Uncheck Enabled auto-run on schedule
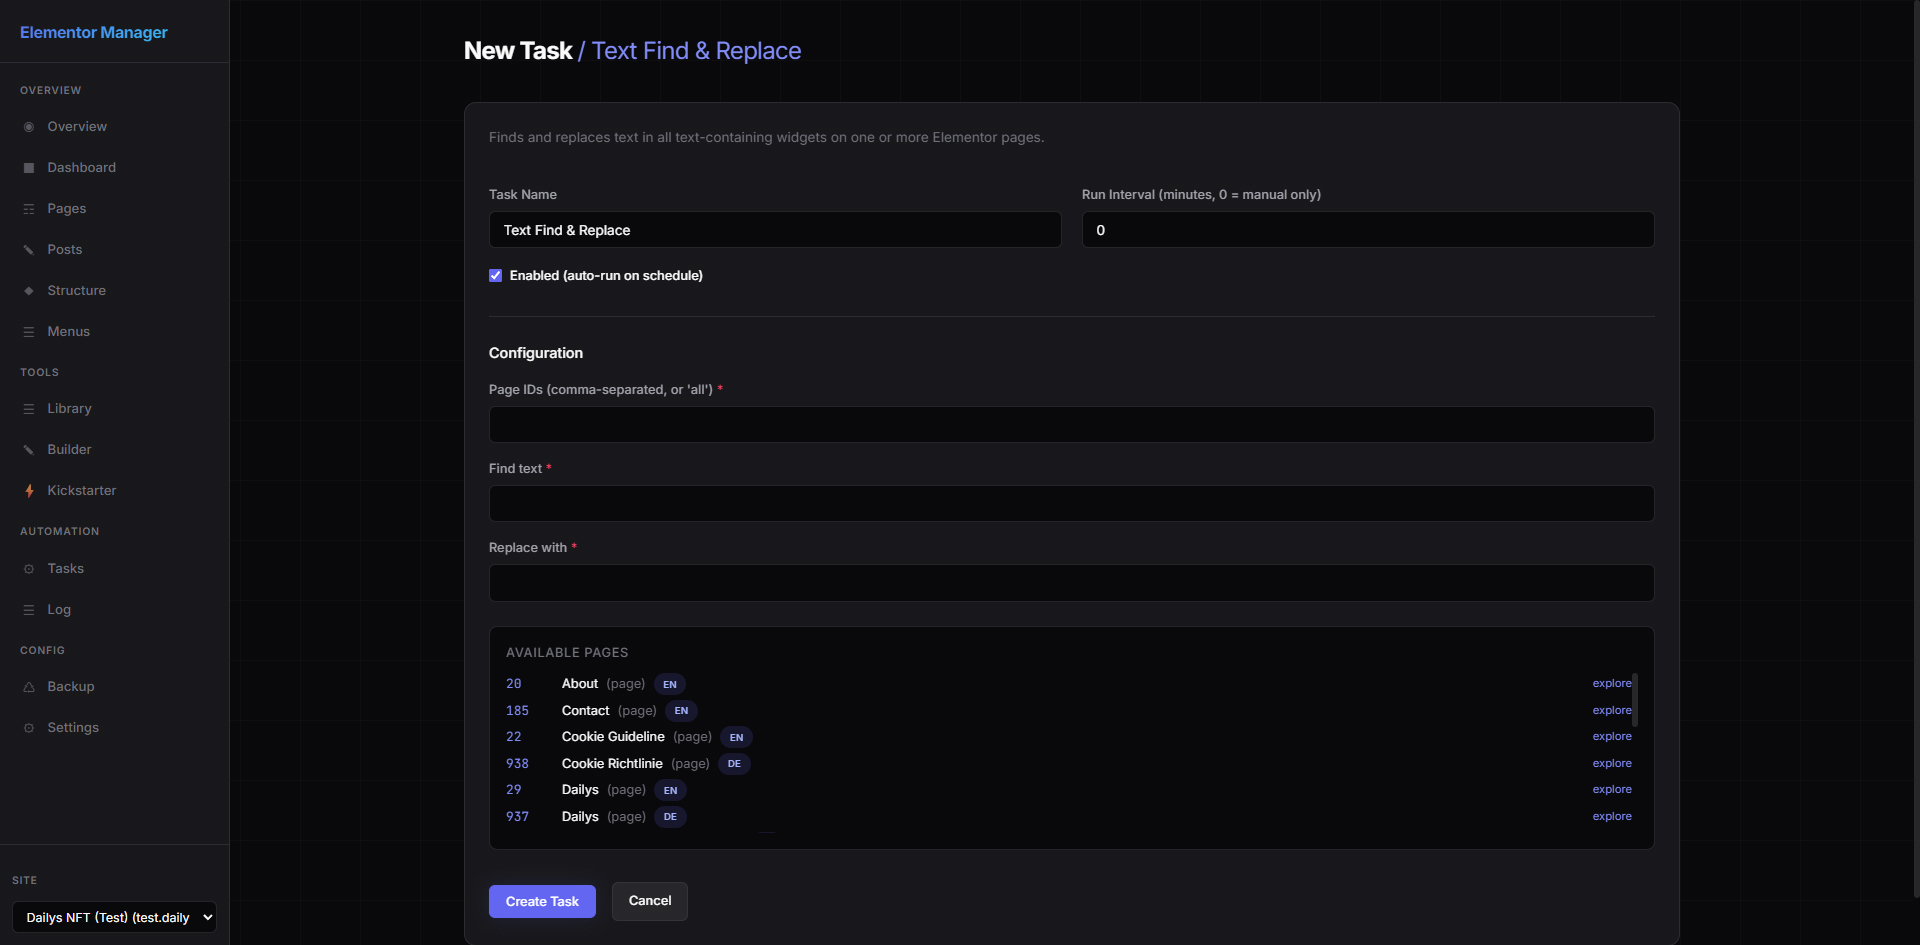This screenshot has width=1920, height=945. (x=495, y=276)
